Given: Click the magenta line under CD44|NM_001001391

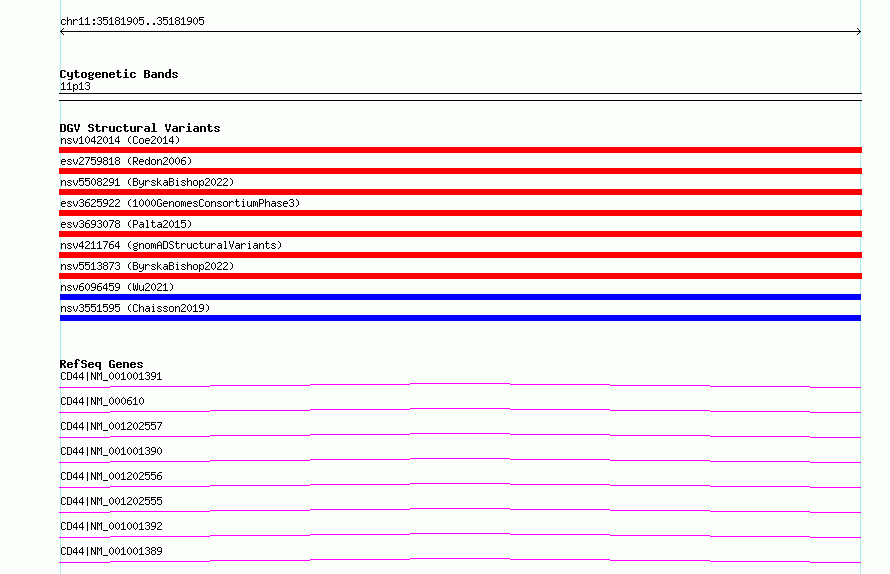Looking at the screenshot, I should [460, 386].
